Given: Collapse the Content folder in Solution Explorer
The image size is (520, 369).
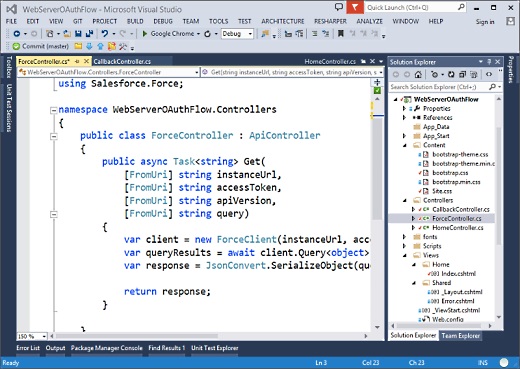Looking at the screenshot, I should click(x=405, y=145).
